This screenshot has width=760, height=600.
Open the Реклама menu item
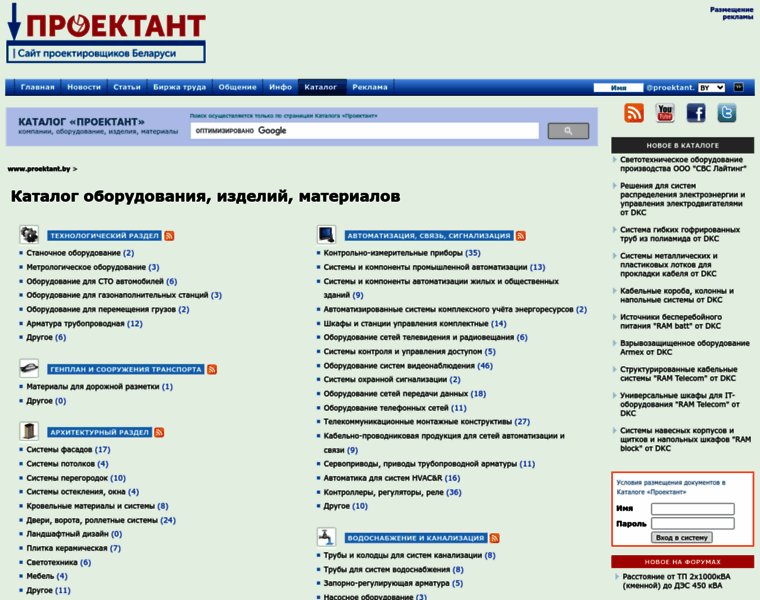[370, 87]
